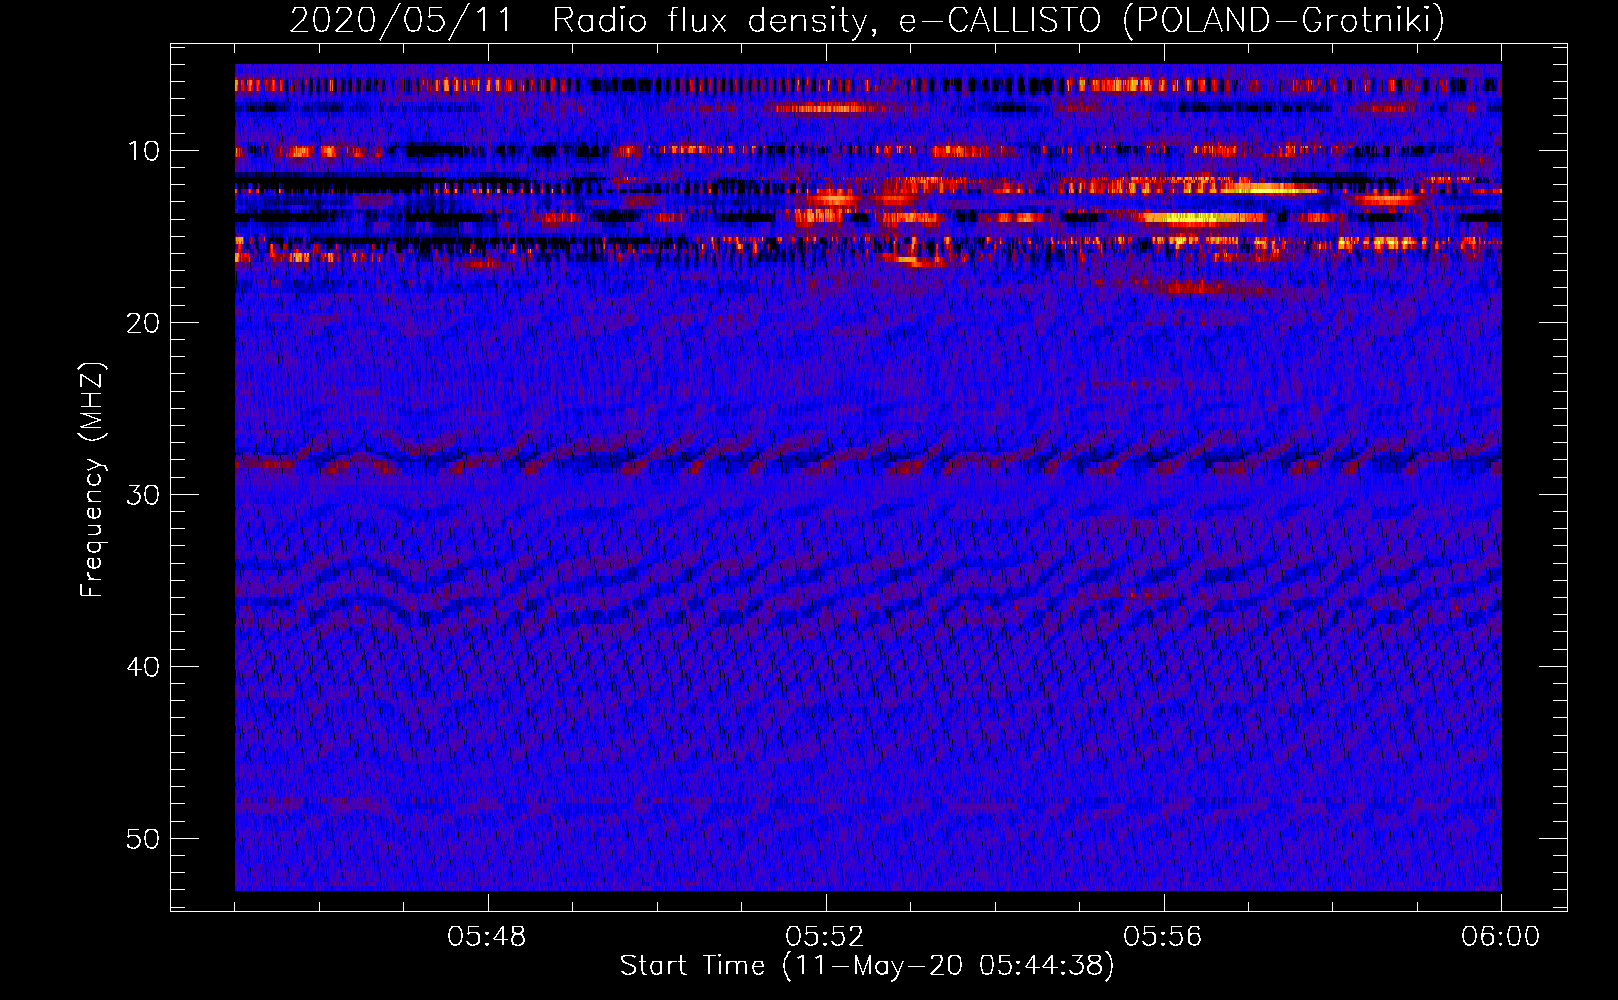The image size is (1618, 1000).
Task: Click the time tick label "05:56"
Action: click(x=1163, y=937)
